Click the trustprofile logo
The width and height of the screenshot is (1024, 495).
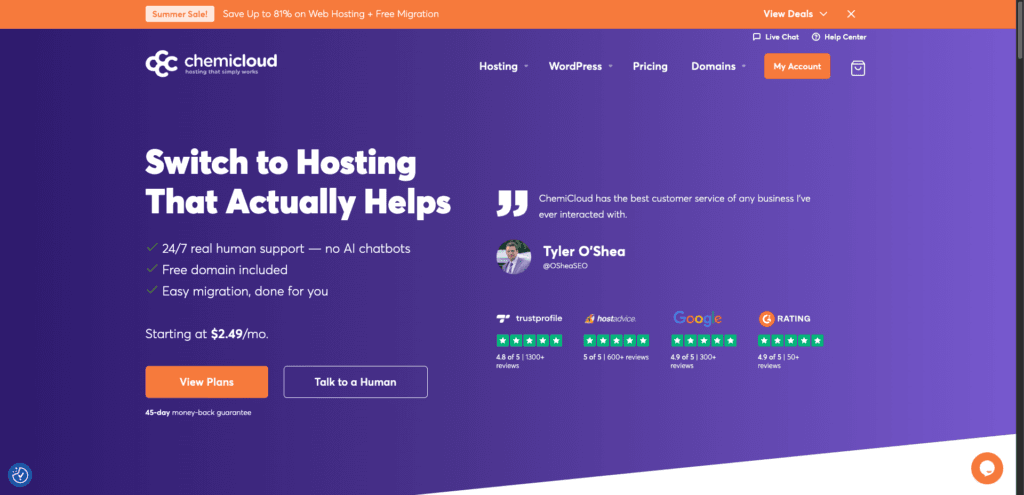[529, 319]
